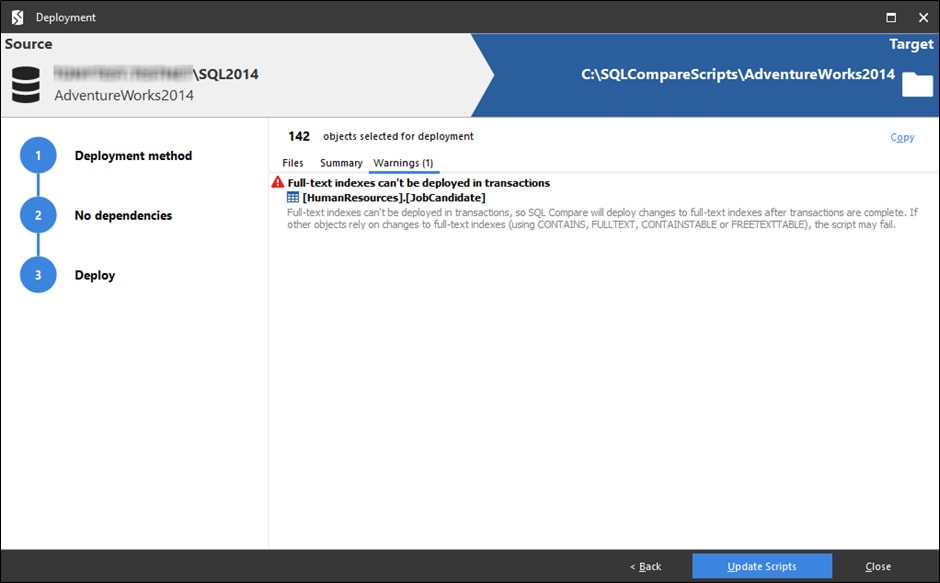Click the source database cylinder icon
940x583 pixels.
click(x=26, y=85)
